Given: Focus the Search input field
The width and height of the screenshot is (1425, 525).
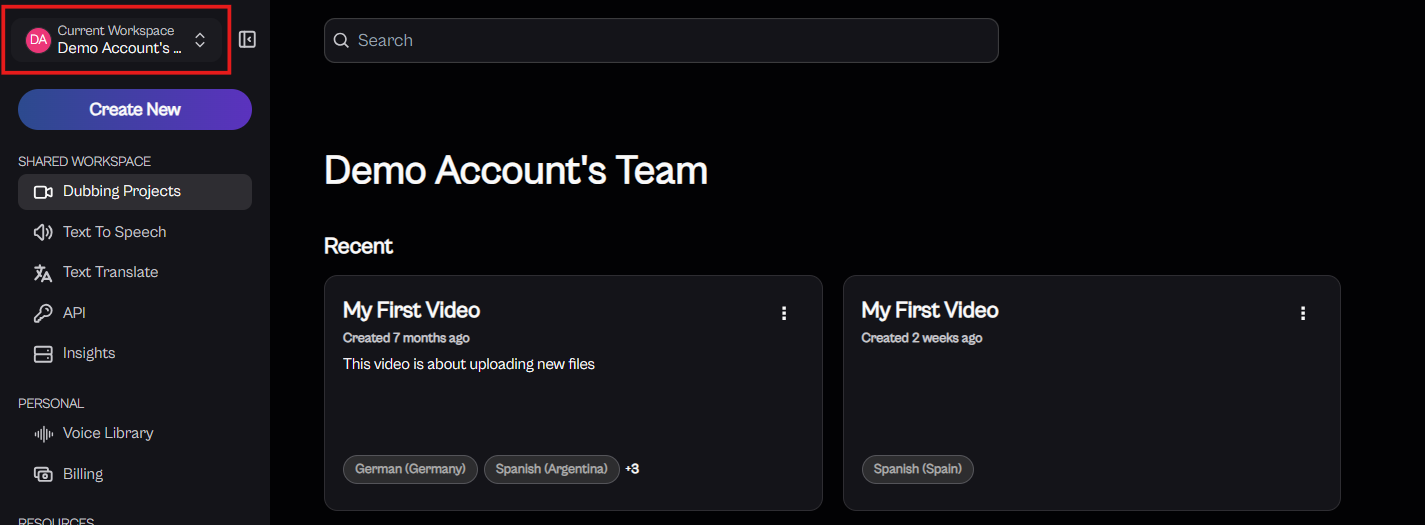Looking at the screenshot, I should pos(670,40).
